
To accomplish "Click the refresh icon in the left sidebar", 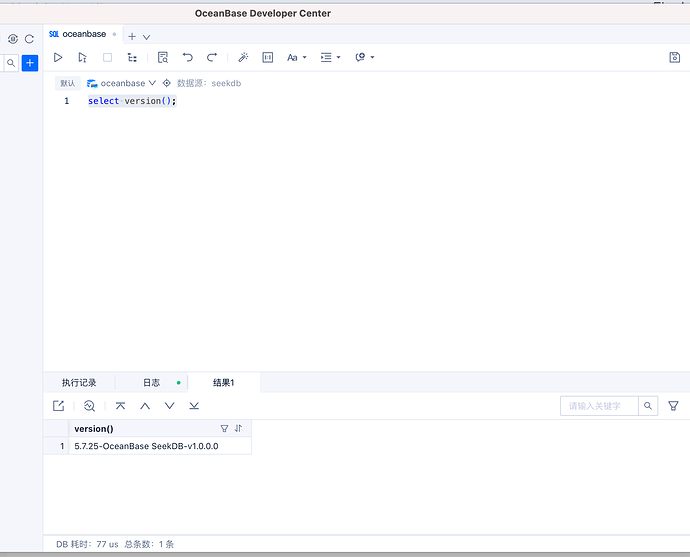I will [30, 39].
